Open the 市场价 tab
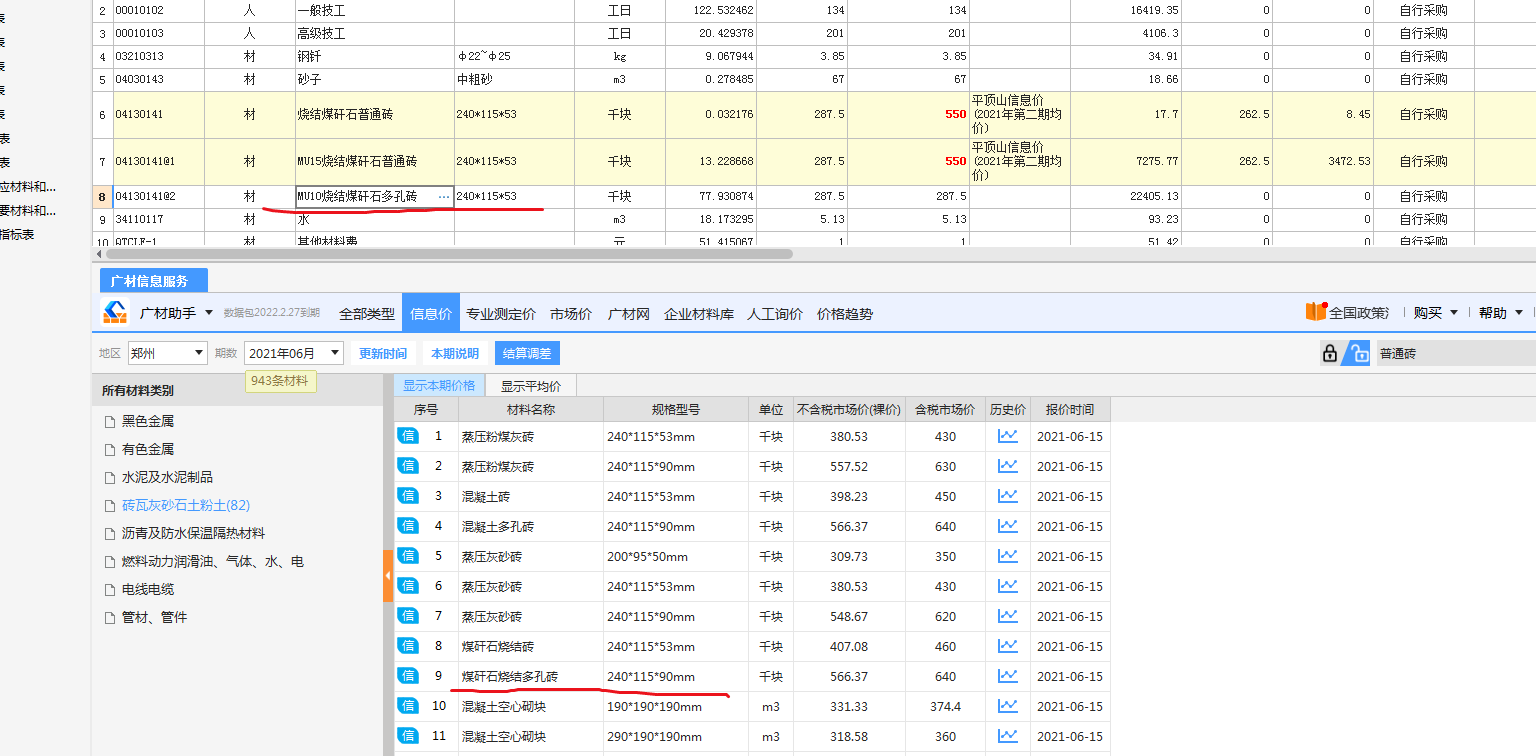Screen dimensions: 1536x756 click(x=571, y=313)
